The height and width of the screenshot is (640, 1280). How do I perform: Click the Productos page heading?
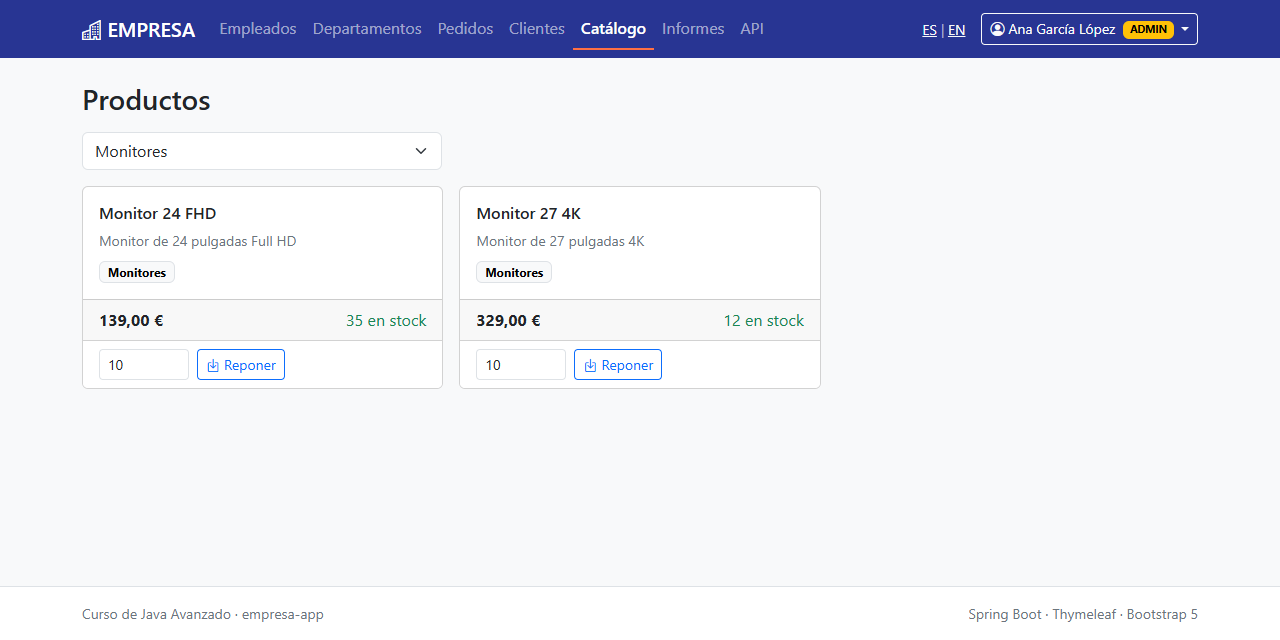(x=146, y=100)
